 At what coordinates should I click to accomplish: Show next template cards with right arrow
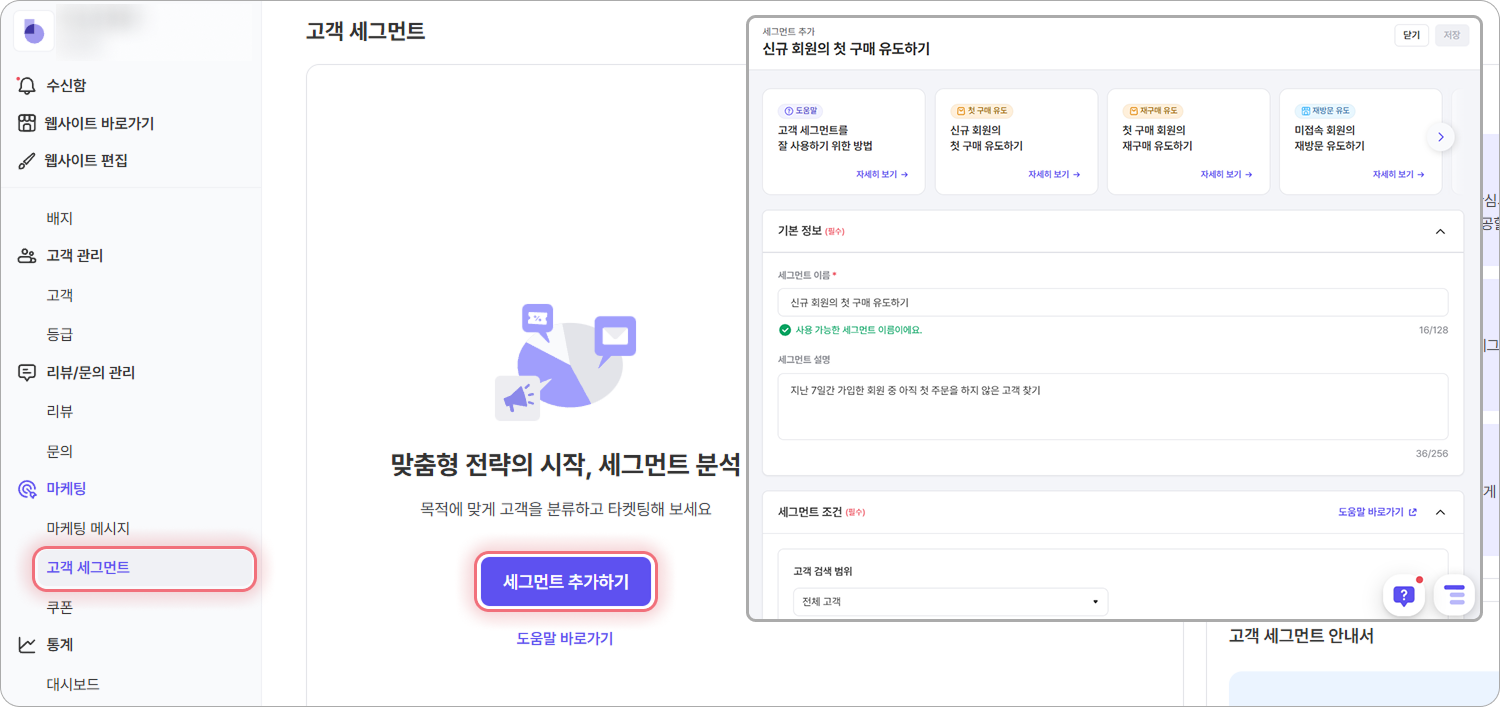tap(1440, 137)
